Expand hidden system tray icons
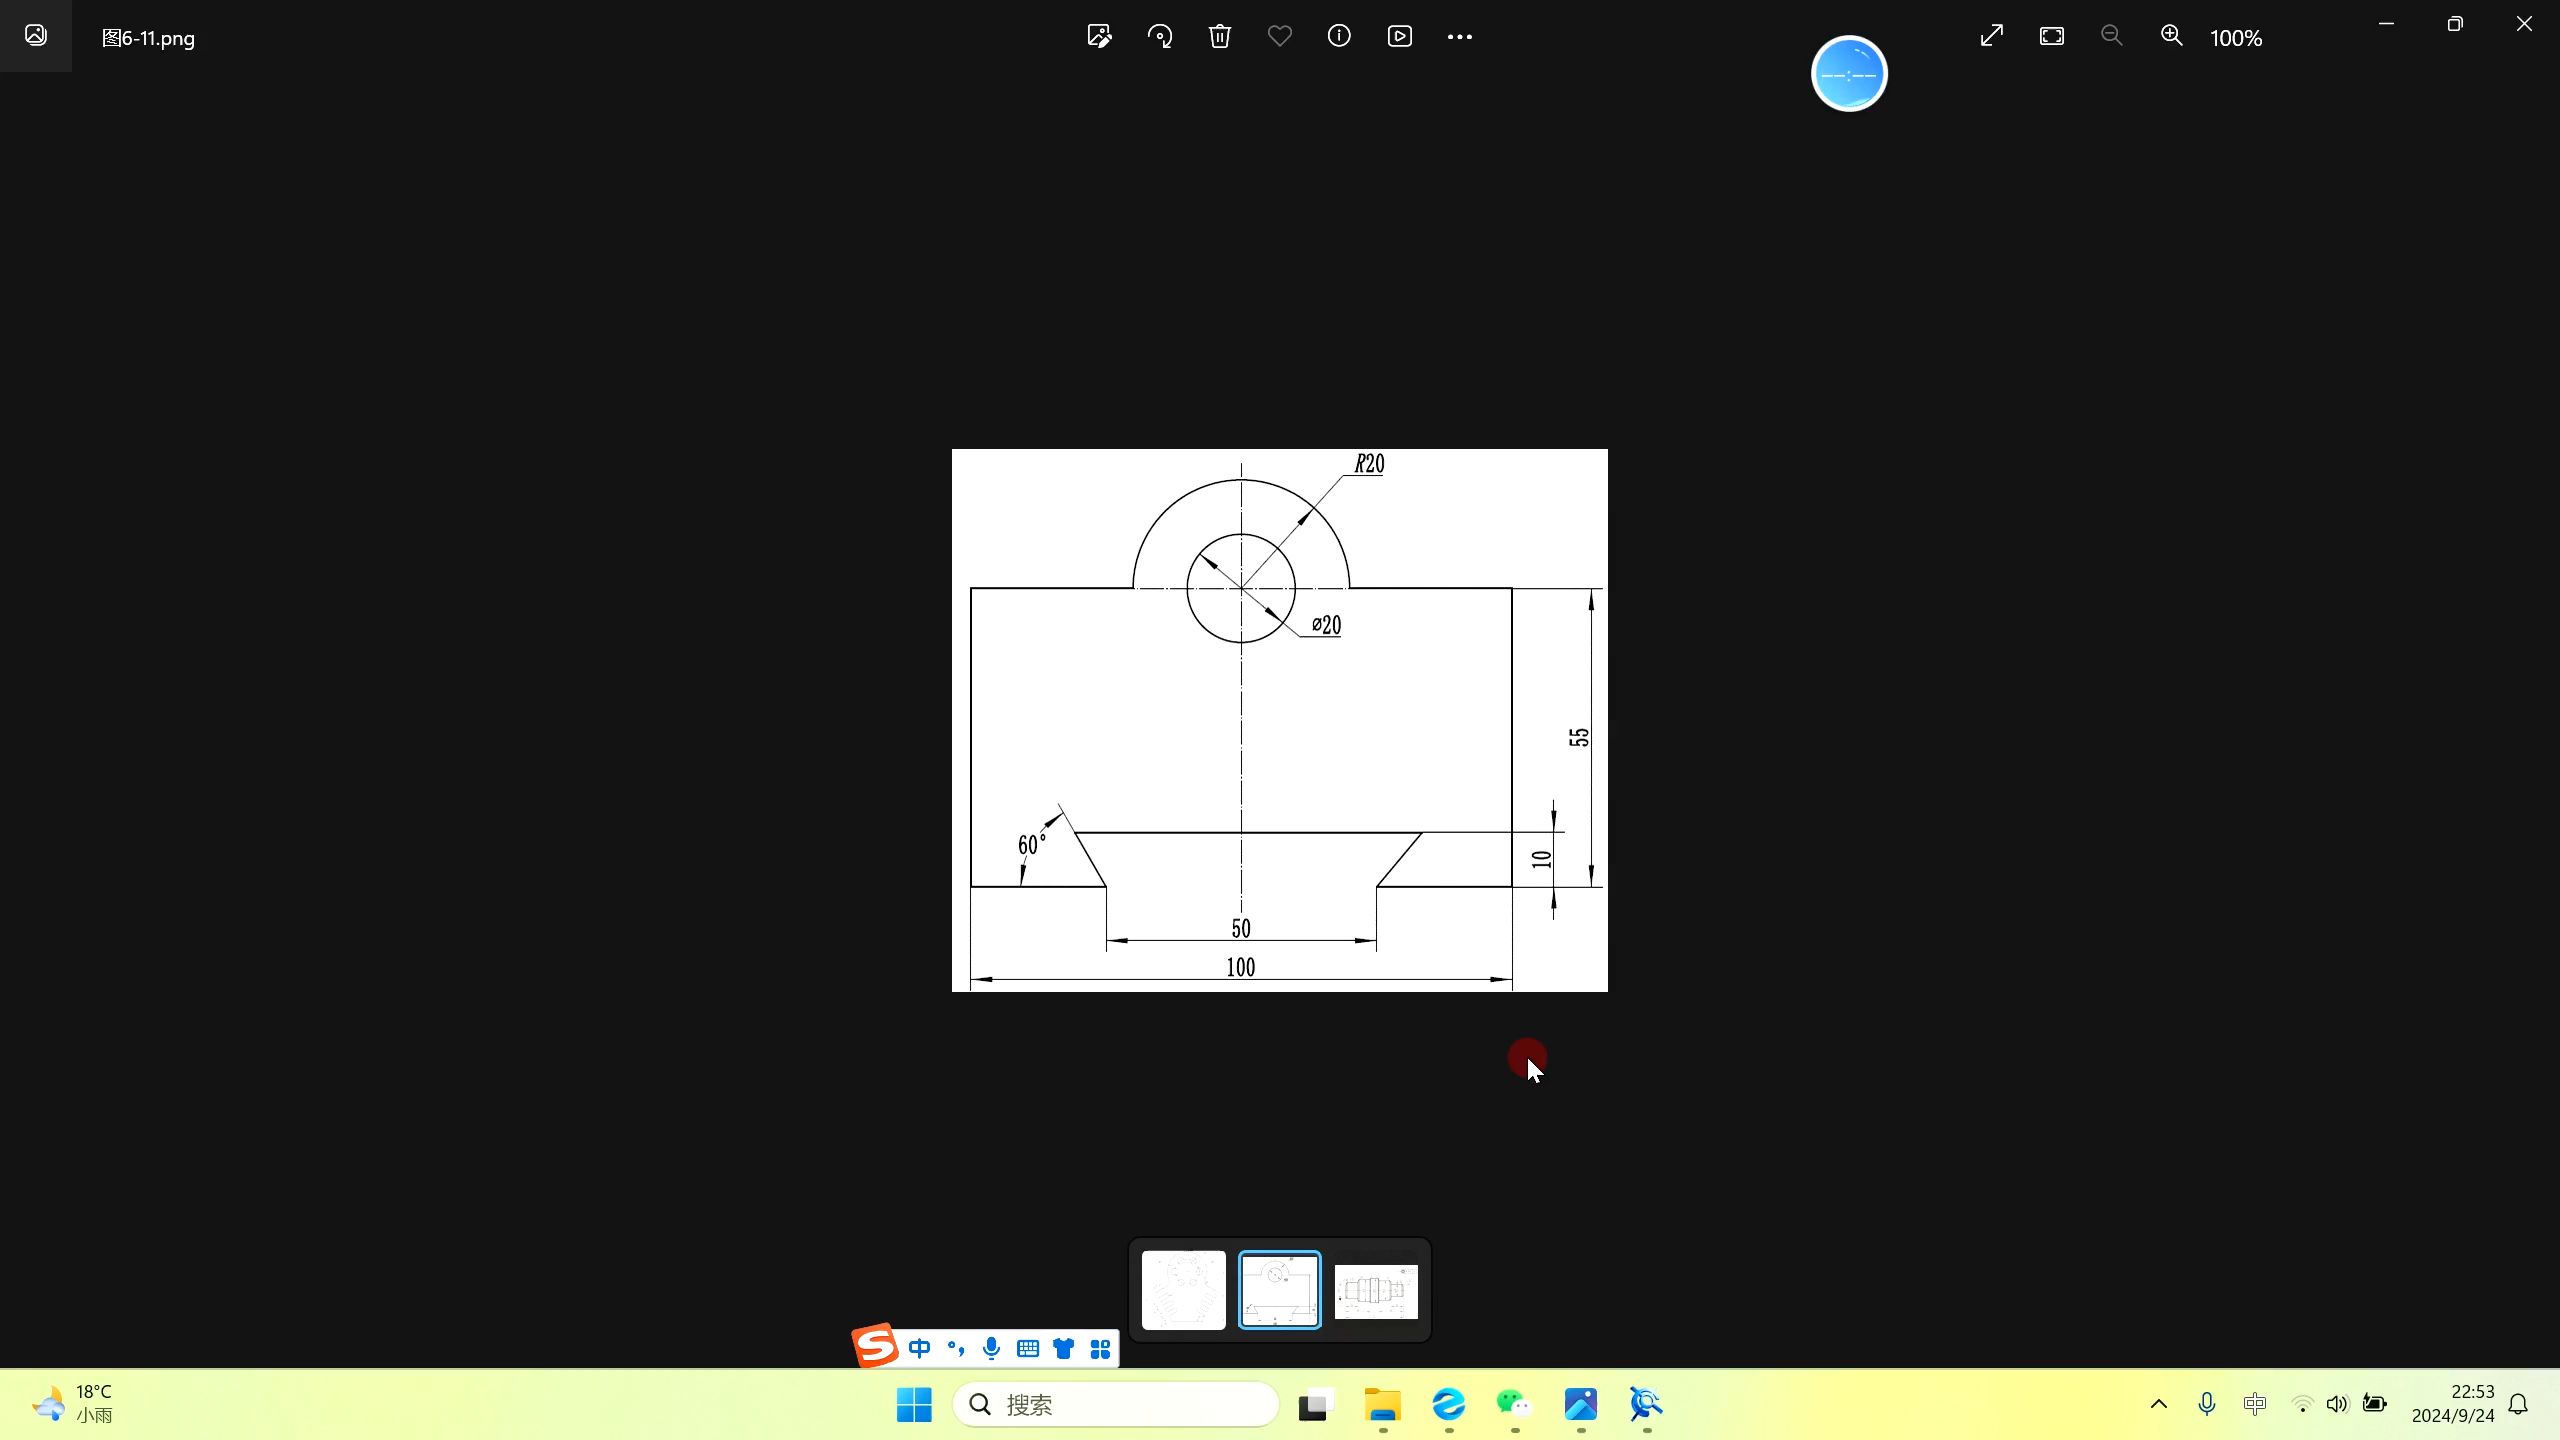 point(2159,1404)
